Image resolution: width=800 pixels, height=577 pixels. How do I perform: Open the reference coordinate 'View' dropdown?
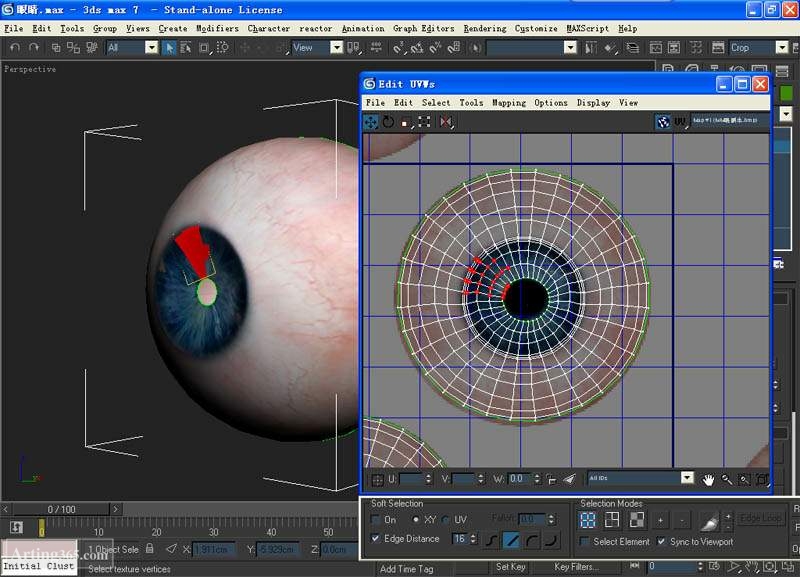pyautogui.click(x=336, y=47)
